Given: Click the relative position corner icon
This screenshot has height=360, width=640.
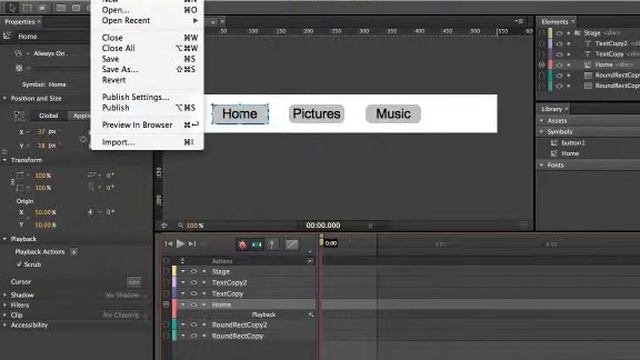Looking at the screenshot, I should [19, 116].
